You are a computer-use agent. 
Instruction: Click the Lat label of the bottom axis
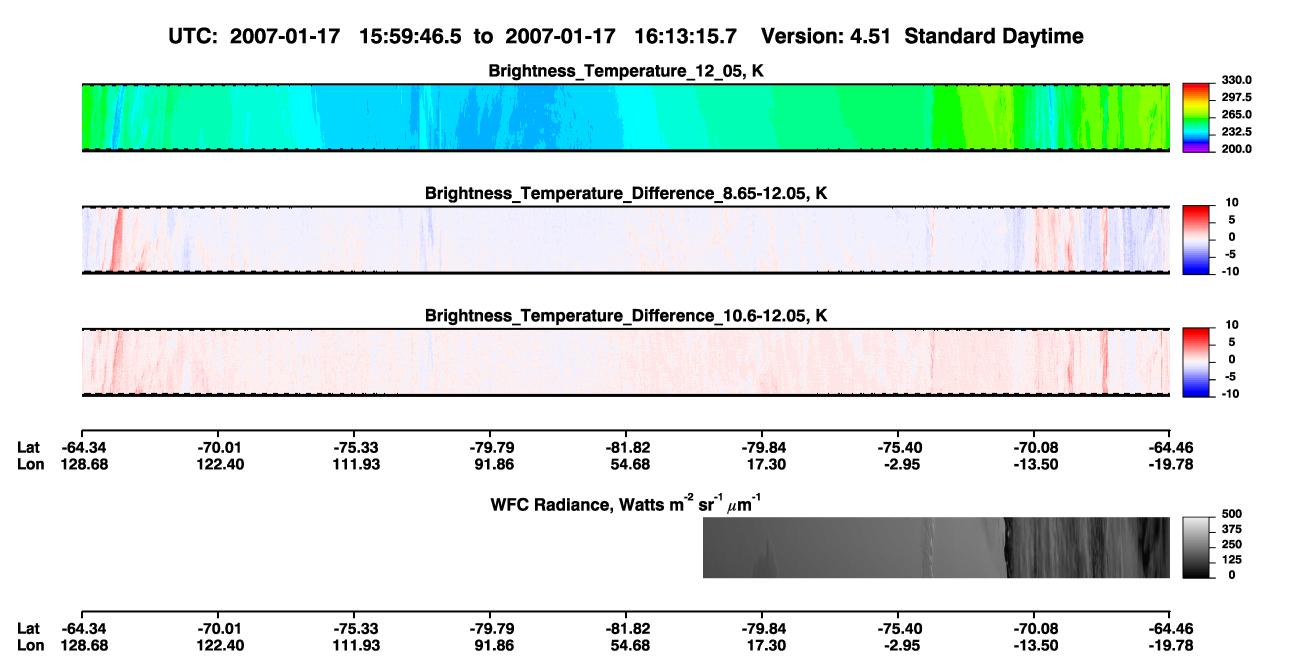coord(28,629)
